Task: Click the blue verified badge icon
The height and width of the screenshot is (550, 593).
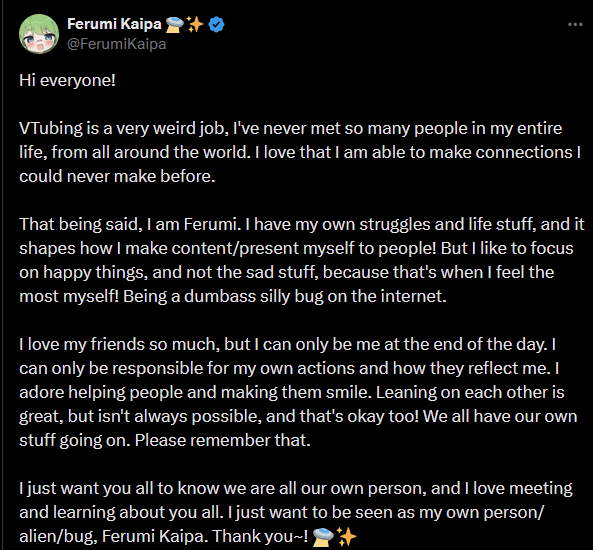Action: pos(216,25)
